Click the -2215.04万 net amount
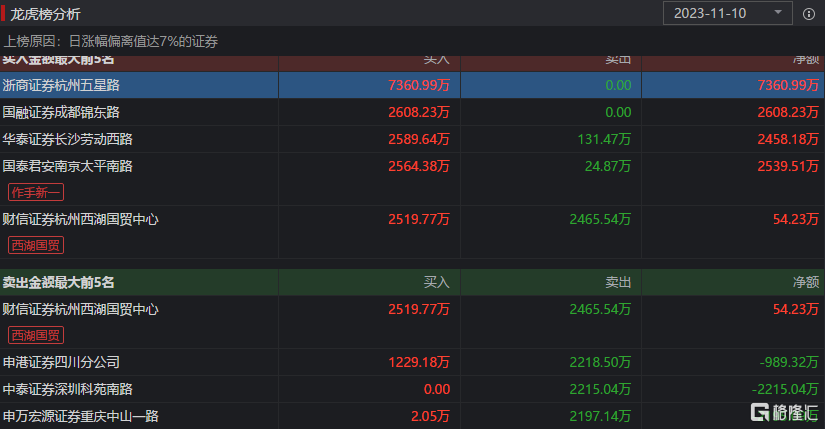 785,389
